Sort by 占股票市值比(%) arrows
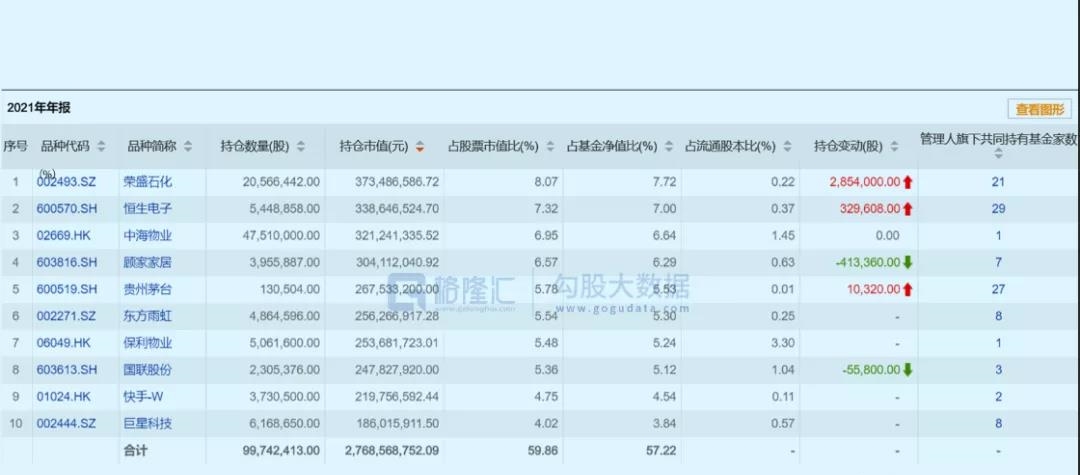The image size is (1080, 475). [550, 146]
